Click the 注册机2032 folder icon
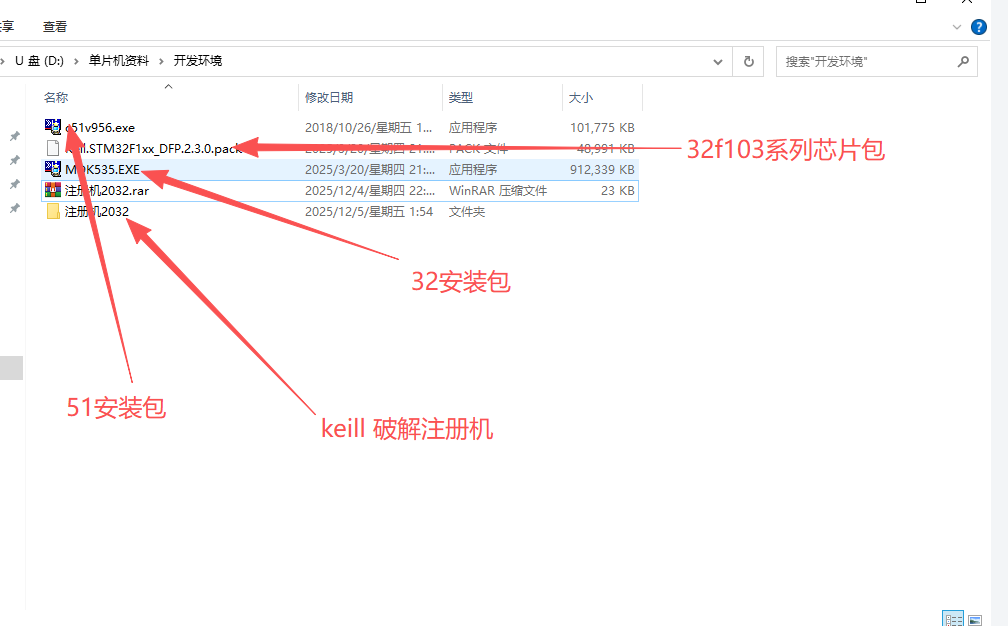The width and height of the screenshot is (1008, 626). click(53, 211)
